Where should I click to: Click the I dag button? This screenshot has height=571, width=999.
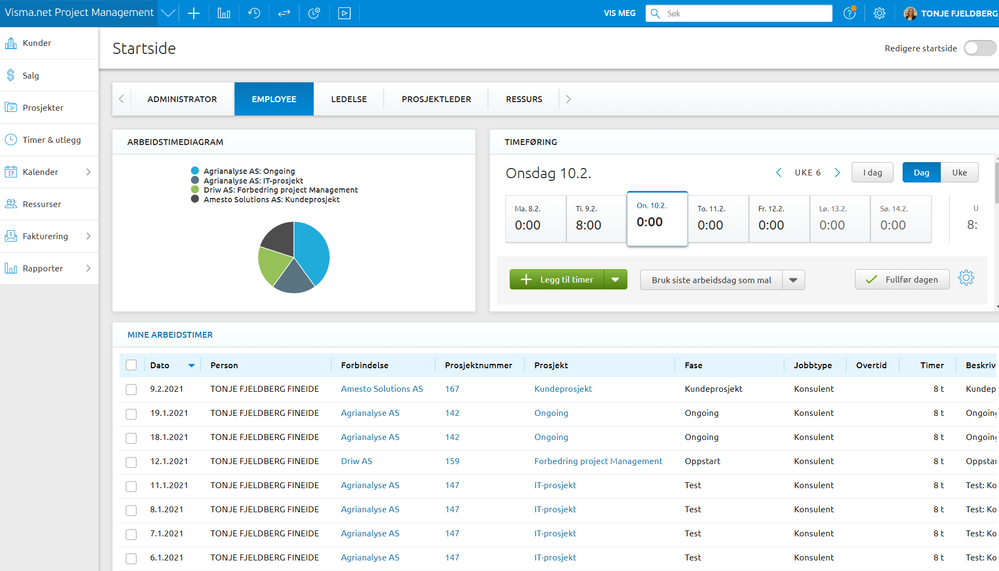point(872,172)
